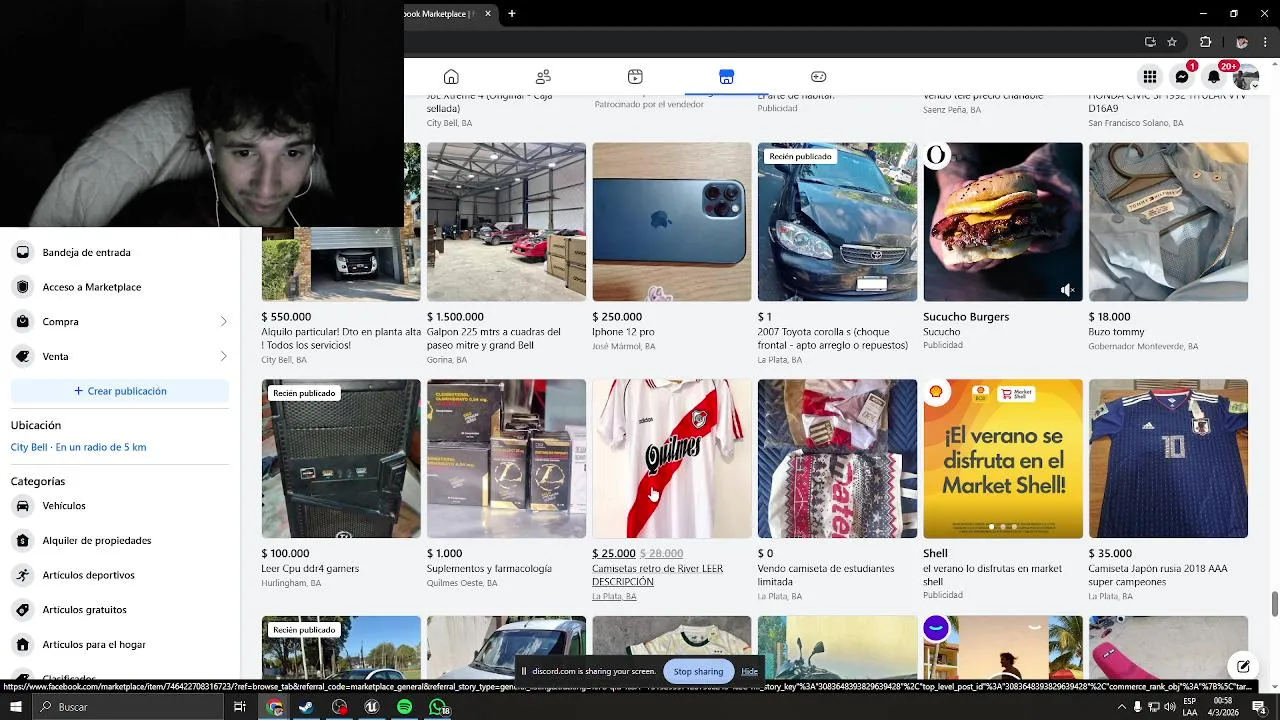This screenshot has width=1280, height=720.
Task: Open the Buzo tommy listing photo
Action: (1168, 222)
